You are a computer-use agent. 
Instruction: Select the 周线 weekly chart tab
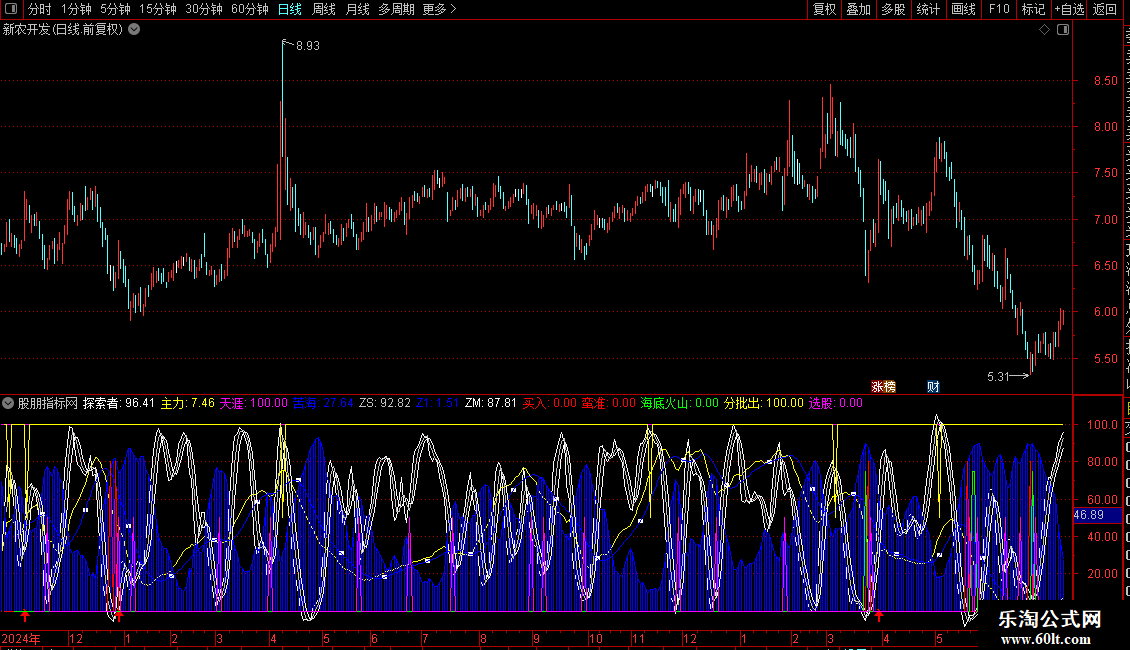click(324, 9)
